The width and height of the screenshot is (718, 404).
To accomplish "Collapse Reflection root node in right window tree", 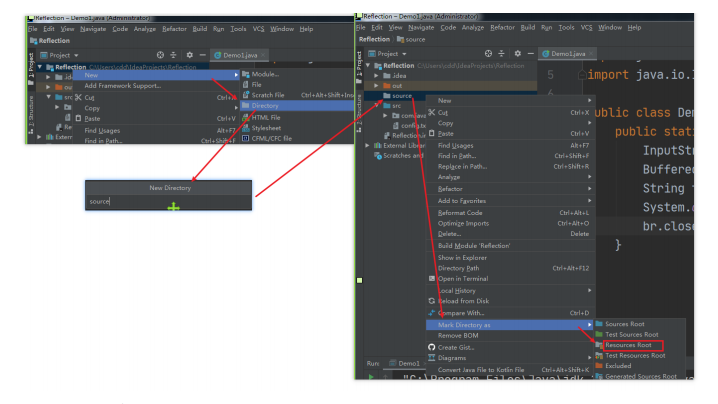I will click(368, 66).
